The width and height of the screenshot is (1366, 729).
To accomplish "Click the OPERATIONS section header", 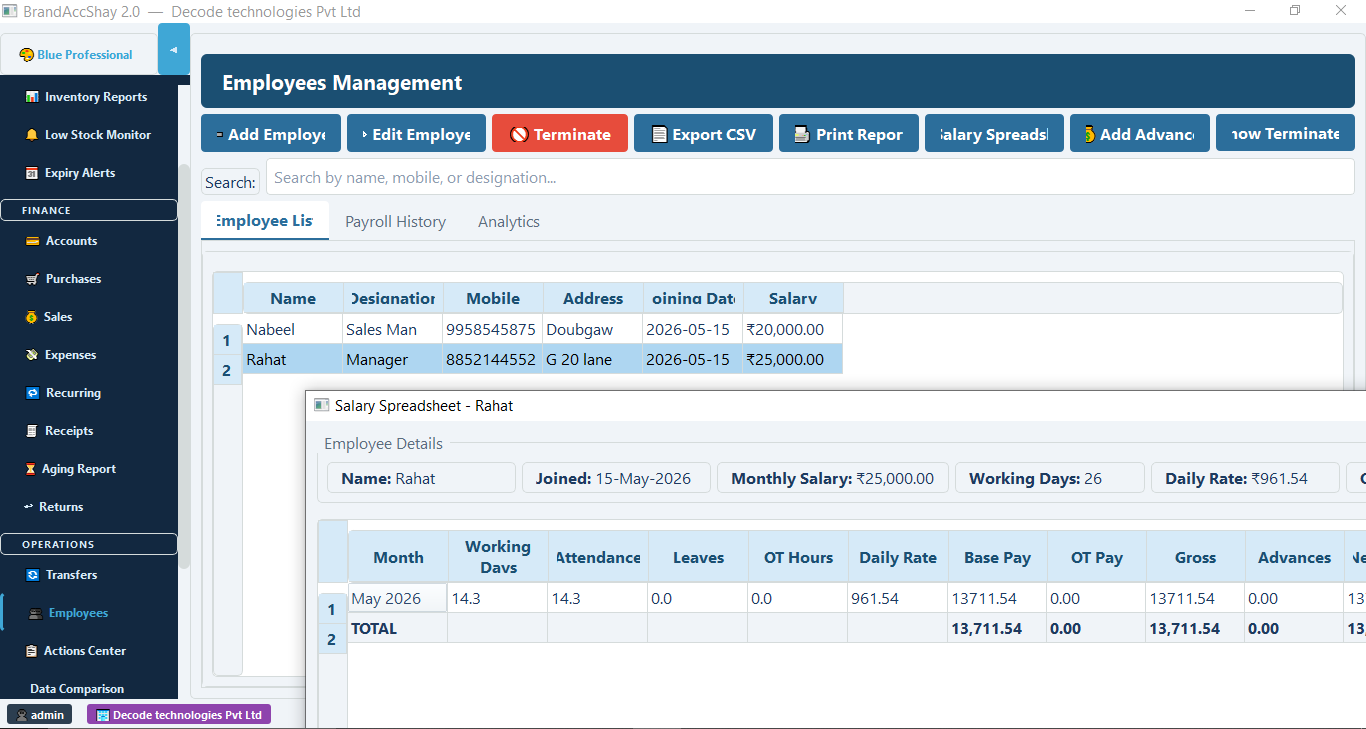I will [89, 544].
